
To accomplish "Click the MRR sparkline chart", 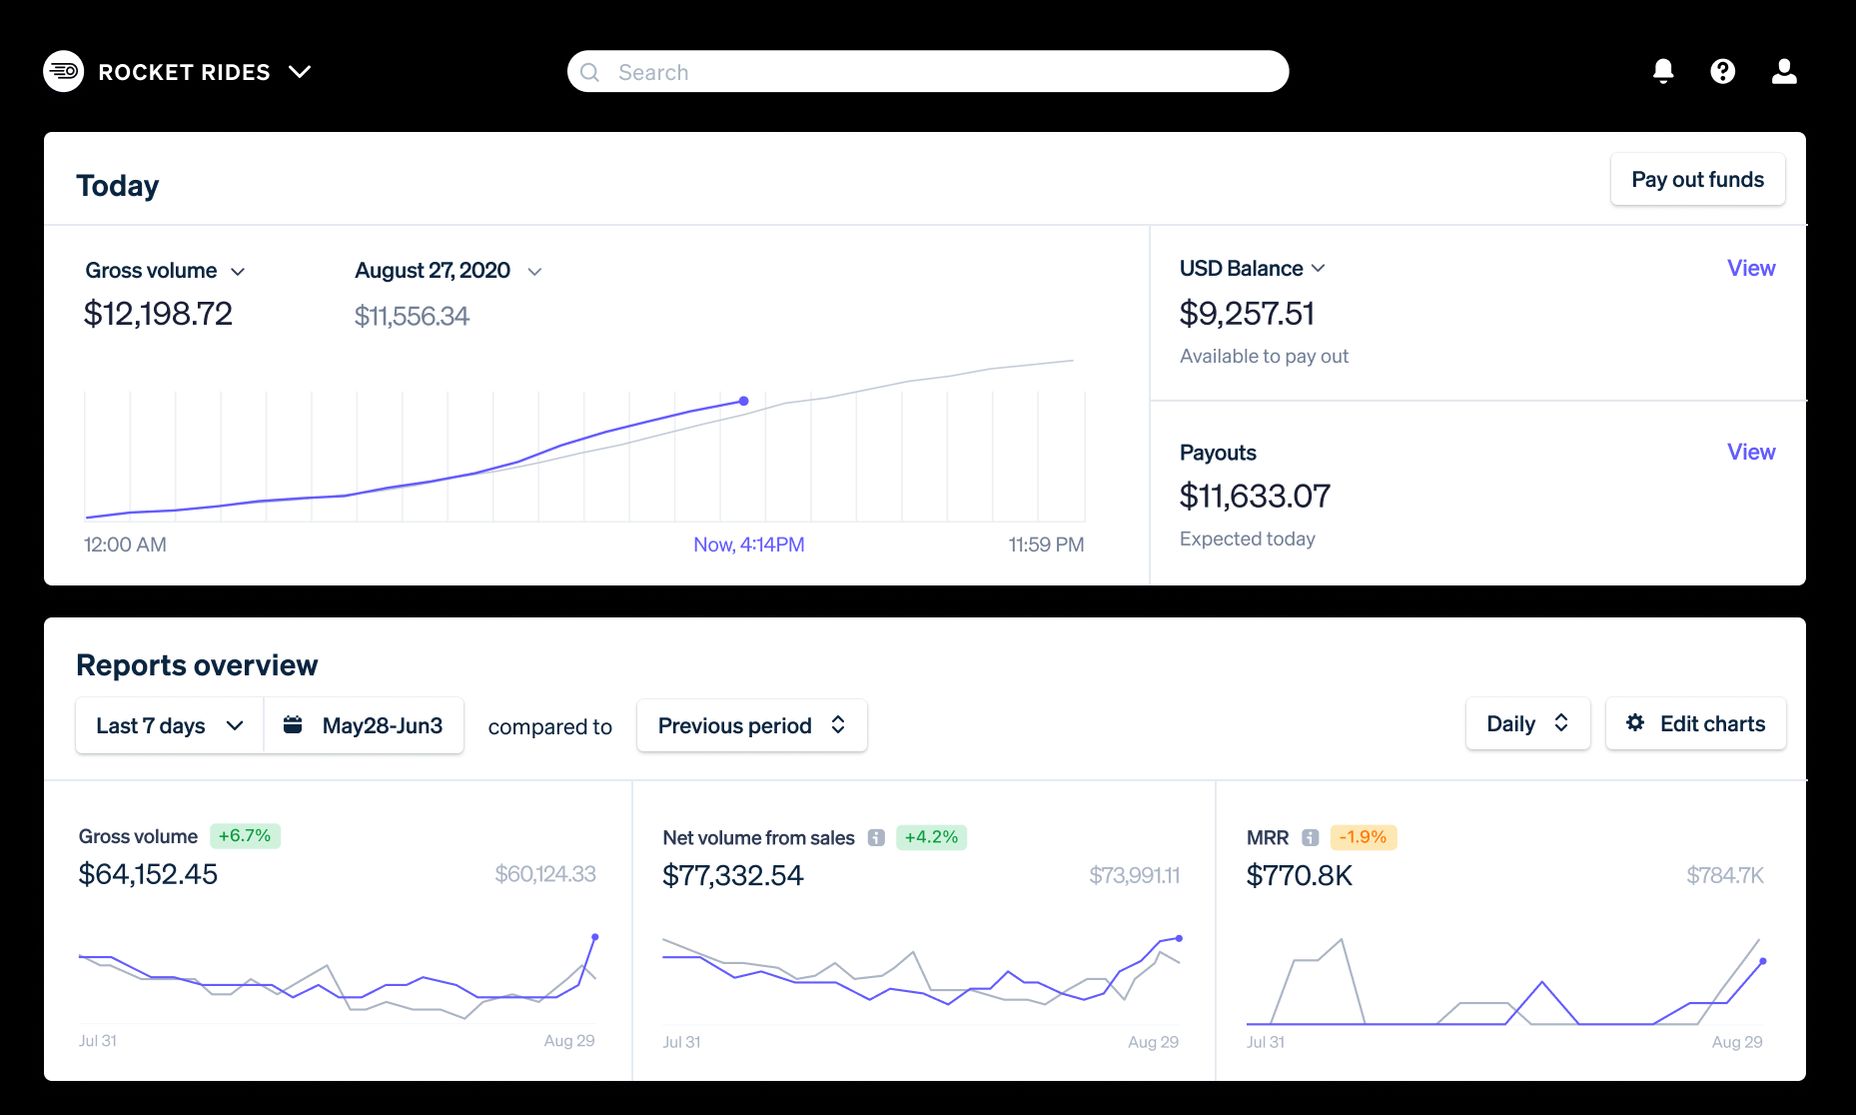I will (1505, 982).
